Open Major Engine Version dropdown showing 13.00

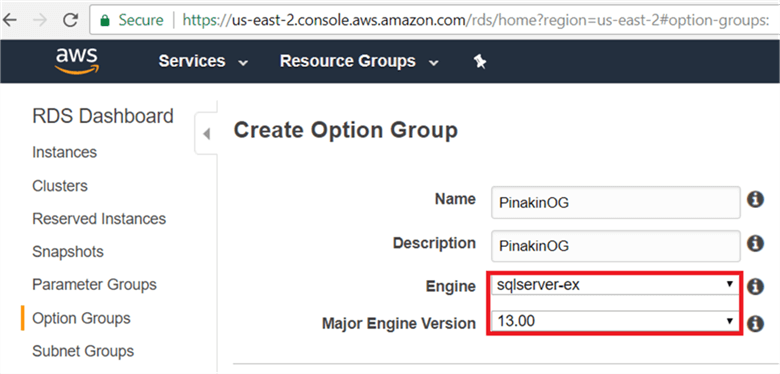[x=614, y=321]
